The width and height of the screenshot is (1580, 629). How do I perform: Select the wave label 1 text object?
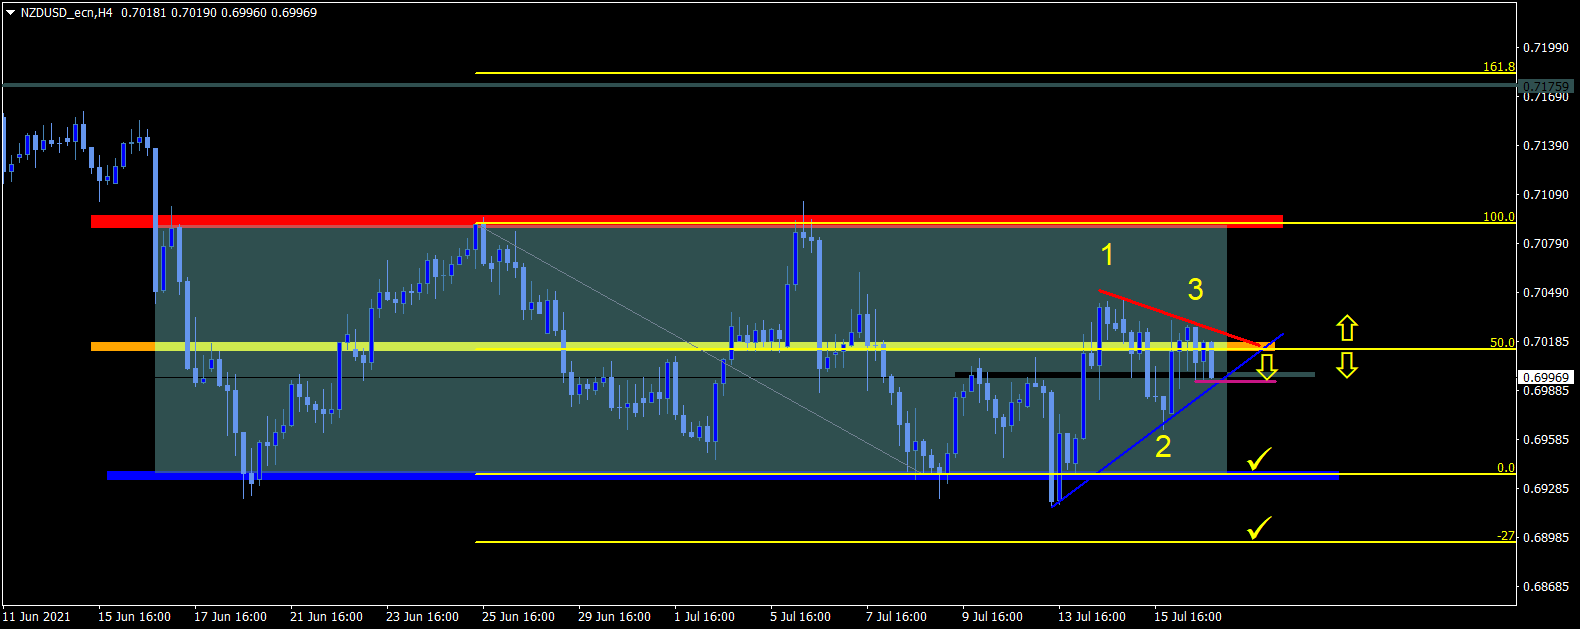pos(1107,255)
